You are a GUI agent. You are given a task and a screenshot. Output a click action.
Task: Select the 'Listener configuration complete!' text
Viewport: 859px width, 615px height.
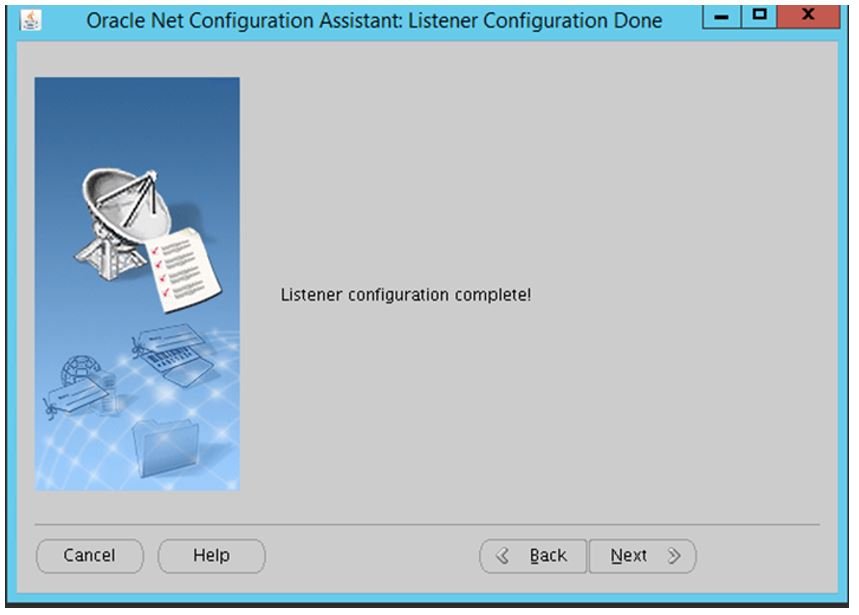click(x=406, y=295)
